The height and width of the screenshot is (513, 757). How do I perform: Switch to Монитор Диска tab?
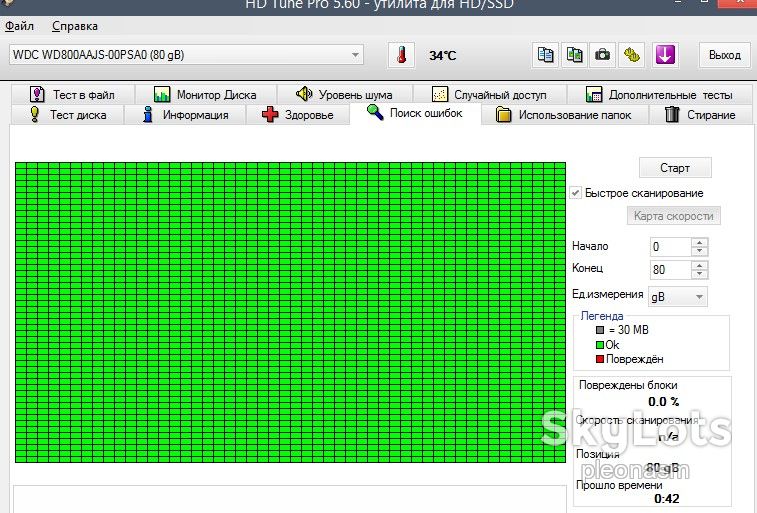(206, 94)
